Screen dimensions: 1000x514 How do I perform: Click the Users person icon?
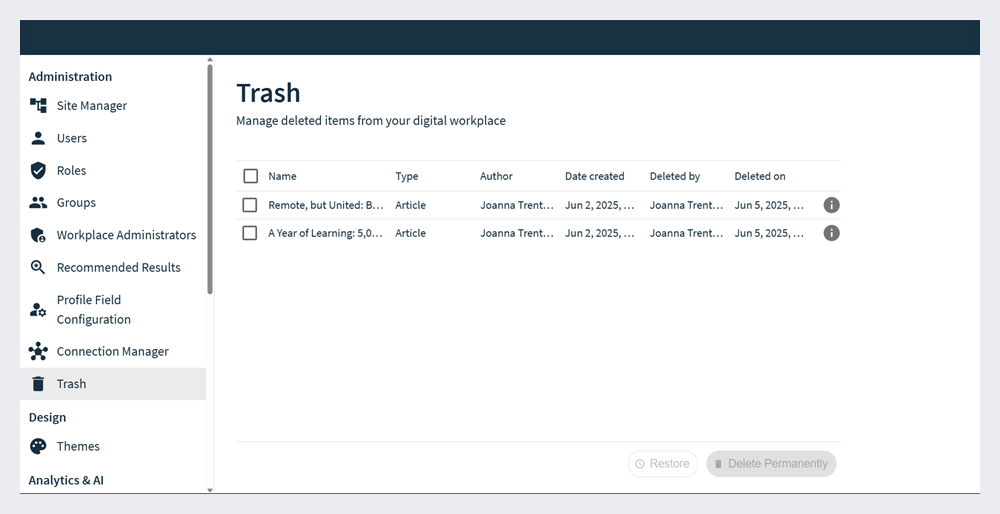[38, 138]
